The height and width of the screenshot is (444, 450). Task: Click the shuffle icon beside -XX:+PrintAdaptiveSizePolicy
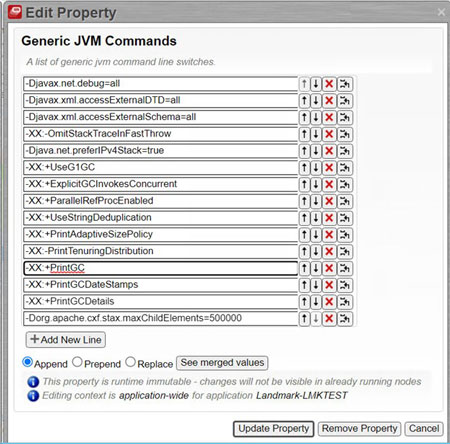click(x=344, y=235)
